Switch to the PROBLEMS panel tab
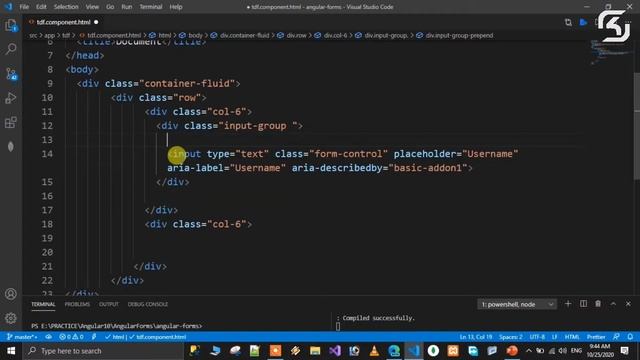 click(x=77, y=304)
